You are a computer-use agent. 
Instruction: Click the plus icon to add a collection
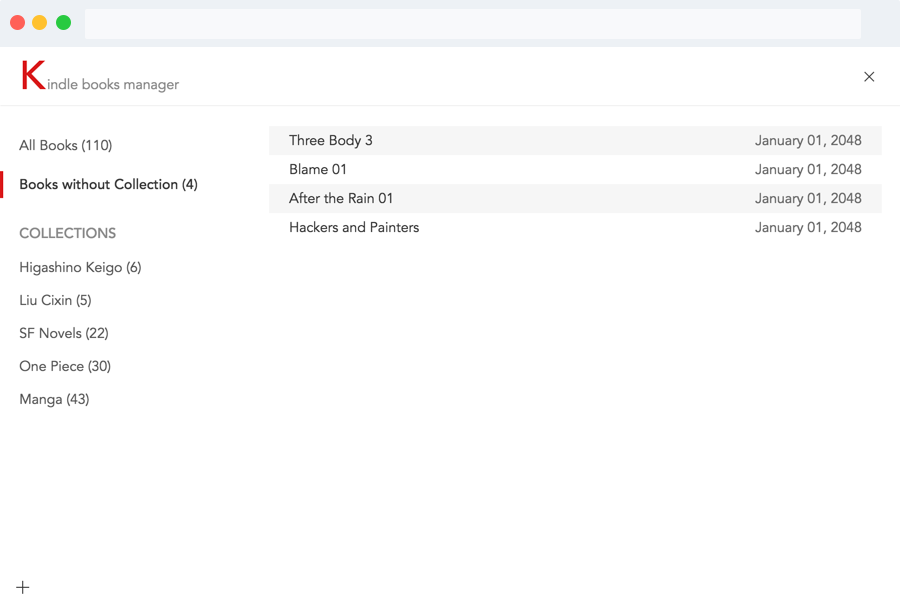click(23, 587)
